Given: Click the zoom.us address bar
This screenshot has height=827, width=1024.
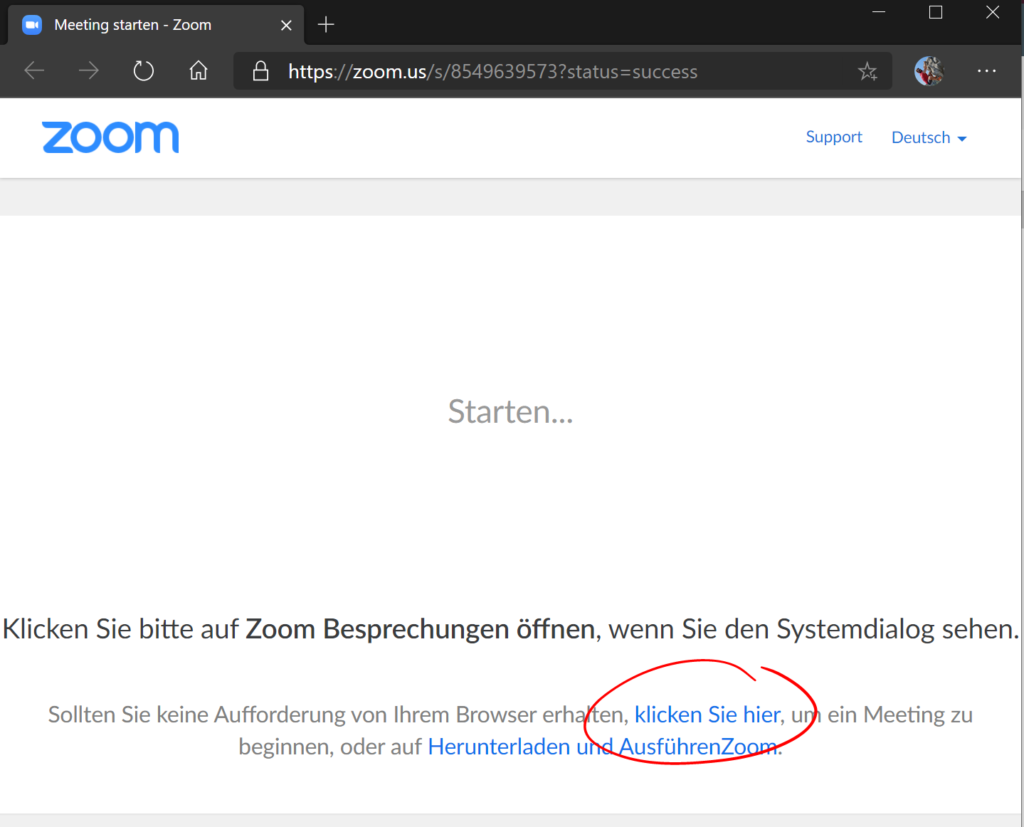Looking at the screenshot, I should point(562,71).
